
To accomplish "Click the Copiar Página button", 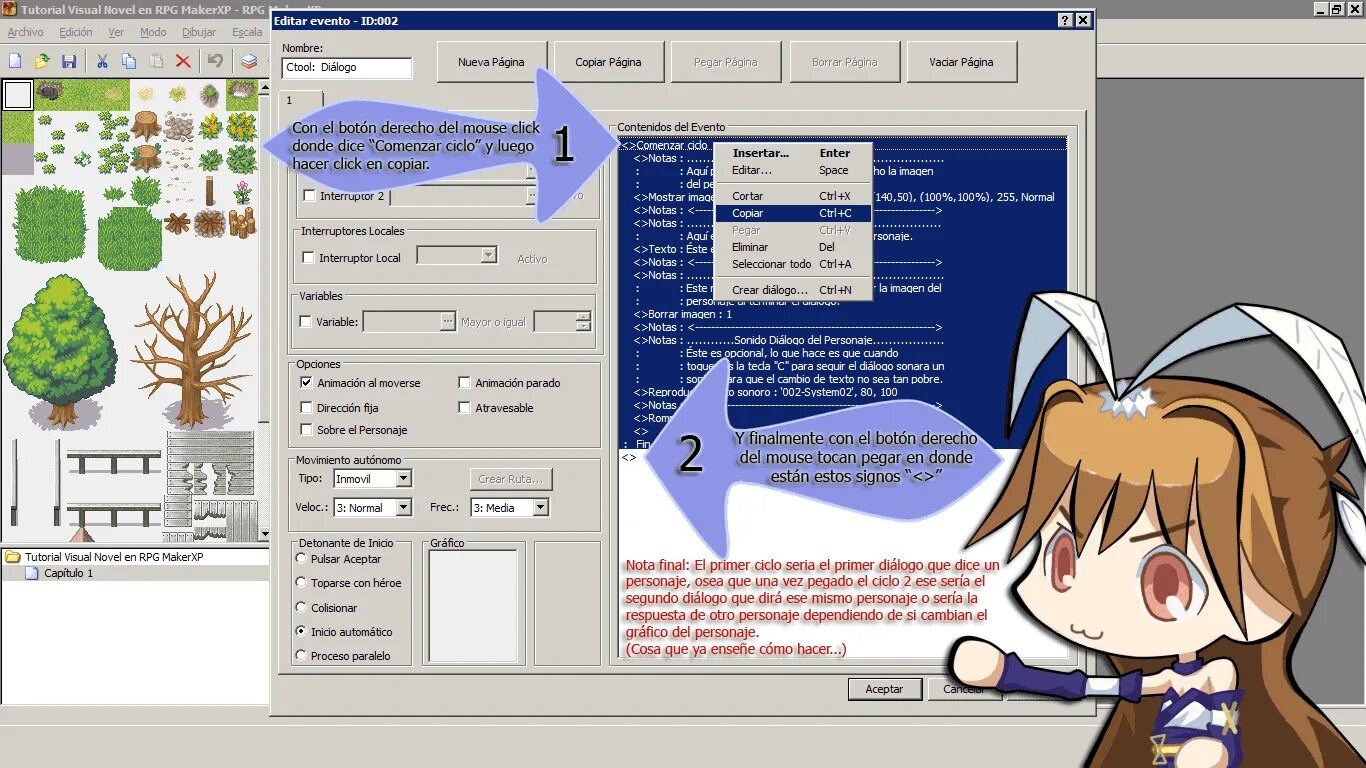I will [x=608, y=62].
